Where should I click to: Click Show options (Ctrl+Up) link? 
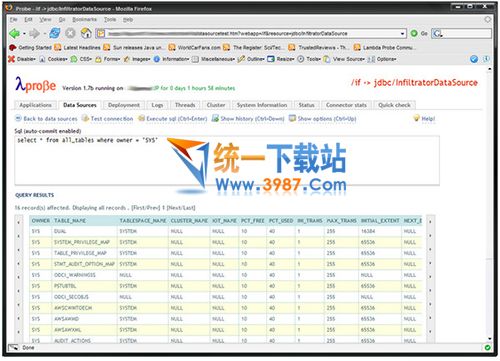pyautogui.click(x=327, y=119)
